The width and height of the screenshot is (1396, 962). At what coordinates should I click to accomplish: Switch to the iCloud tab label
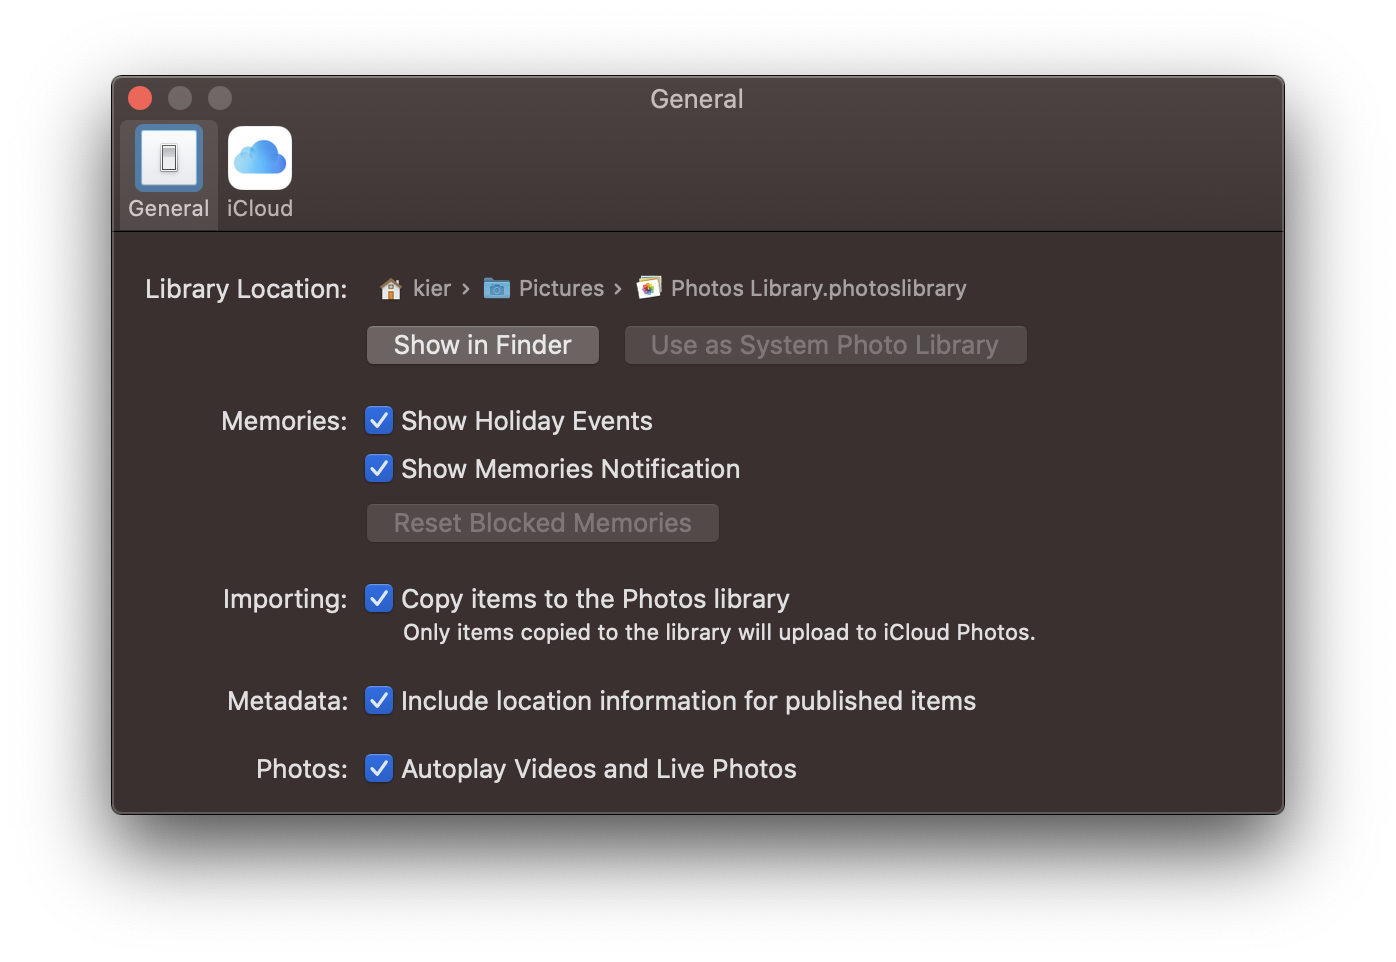pos(260,208)
